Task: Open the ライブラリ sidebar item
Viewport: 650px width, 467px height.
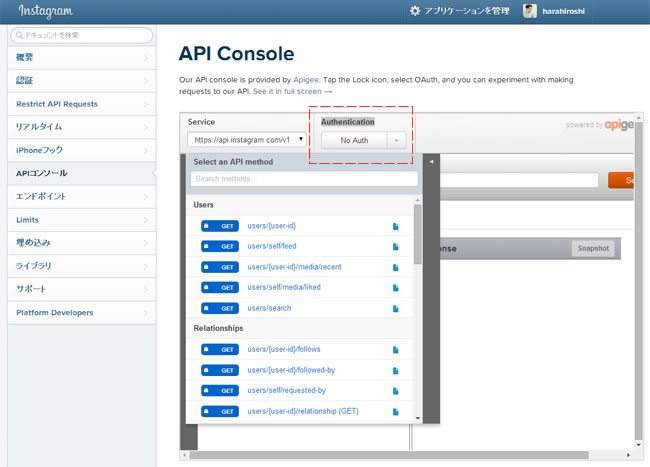Action: click(x=82, y=266)
